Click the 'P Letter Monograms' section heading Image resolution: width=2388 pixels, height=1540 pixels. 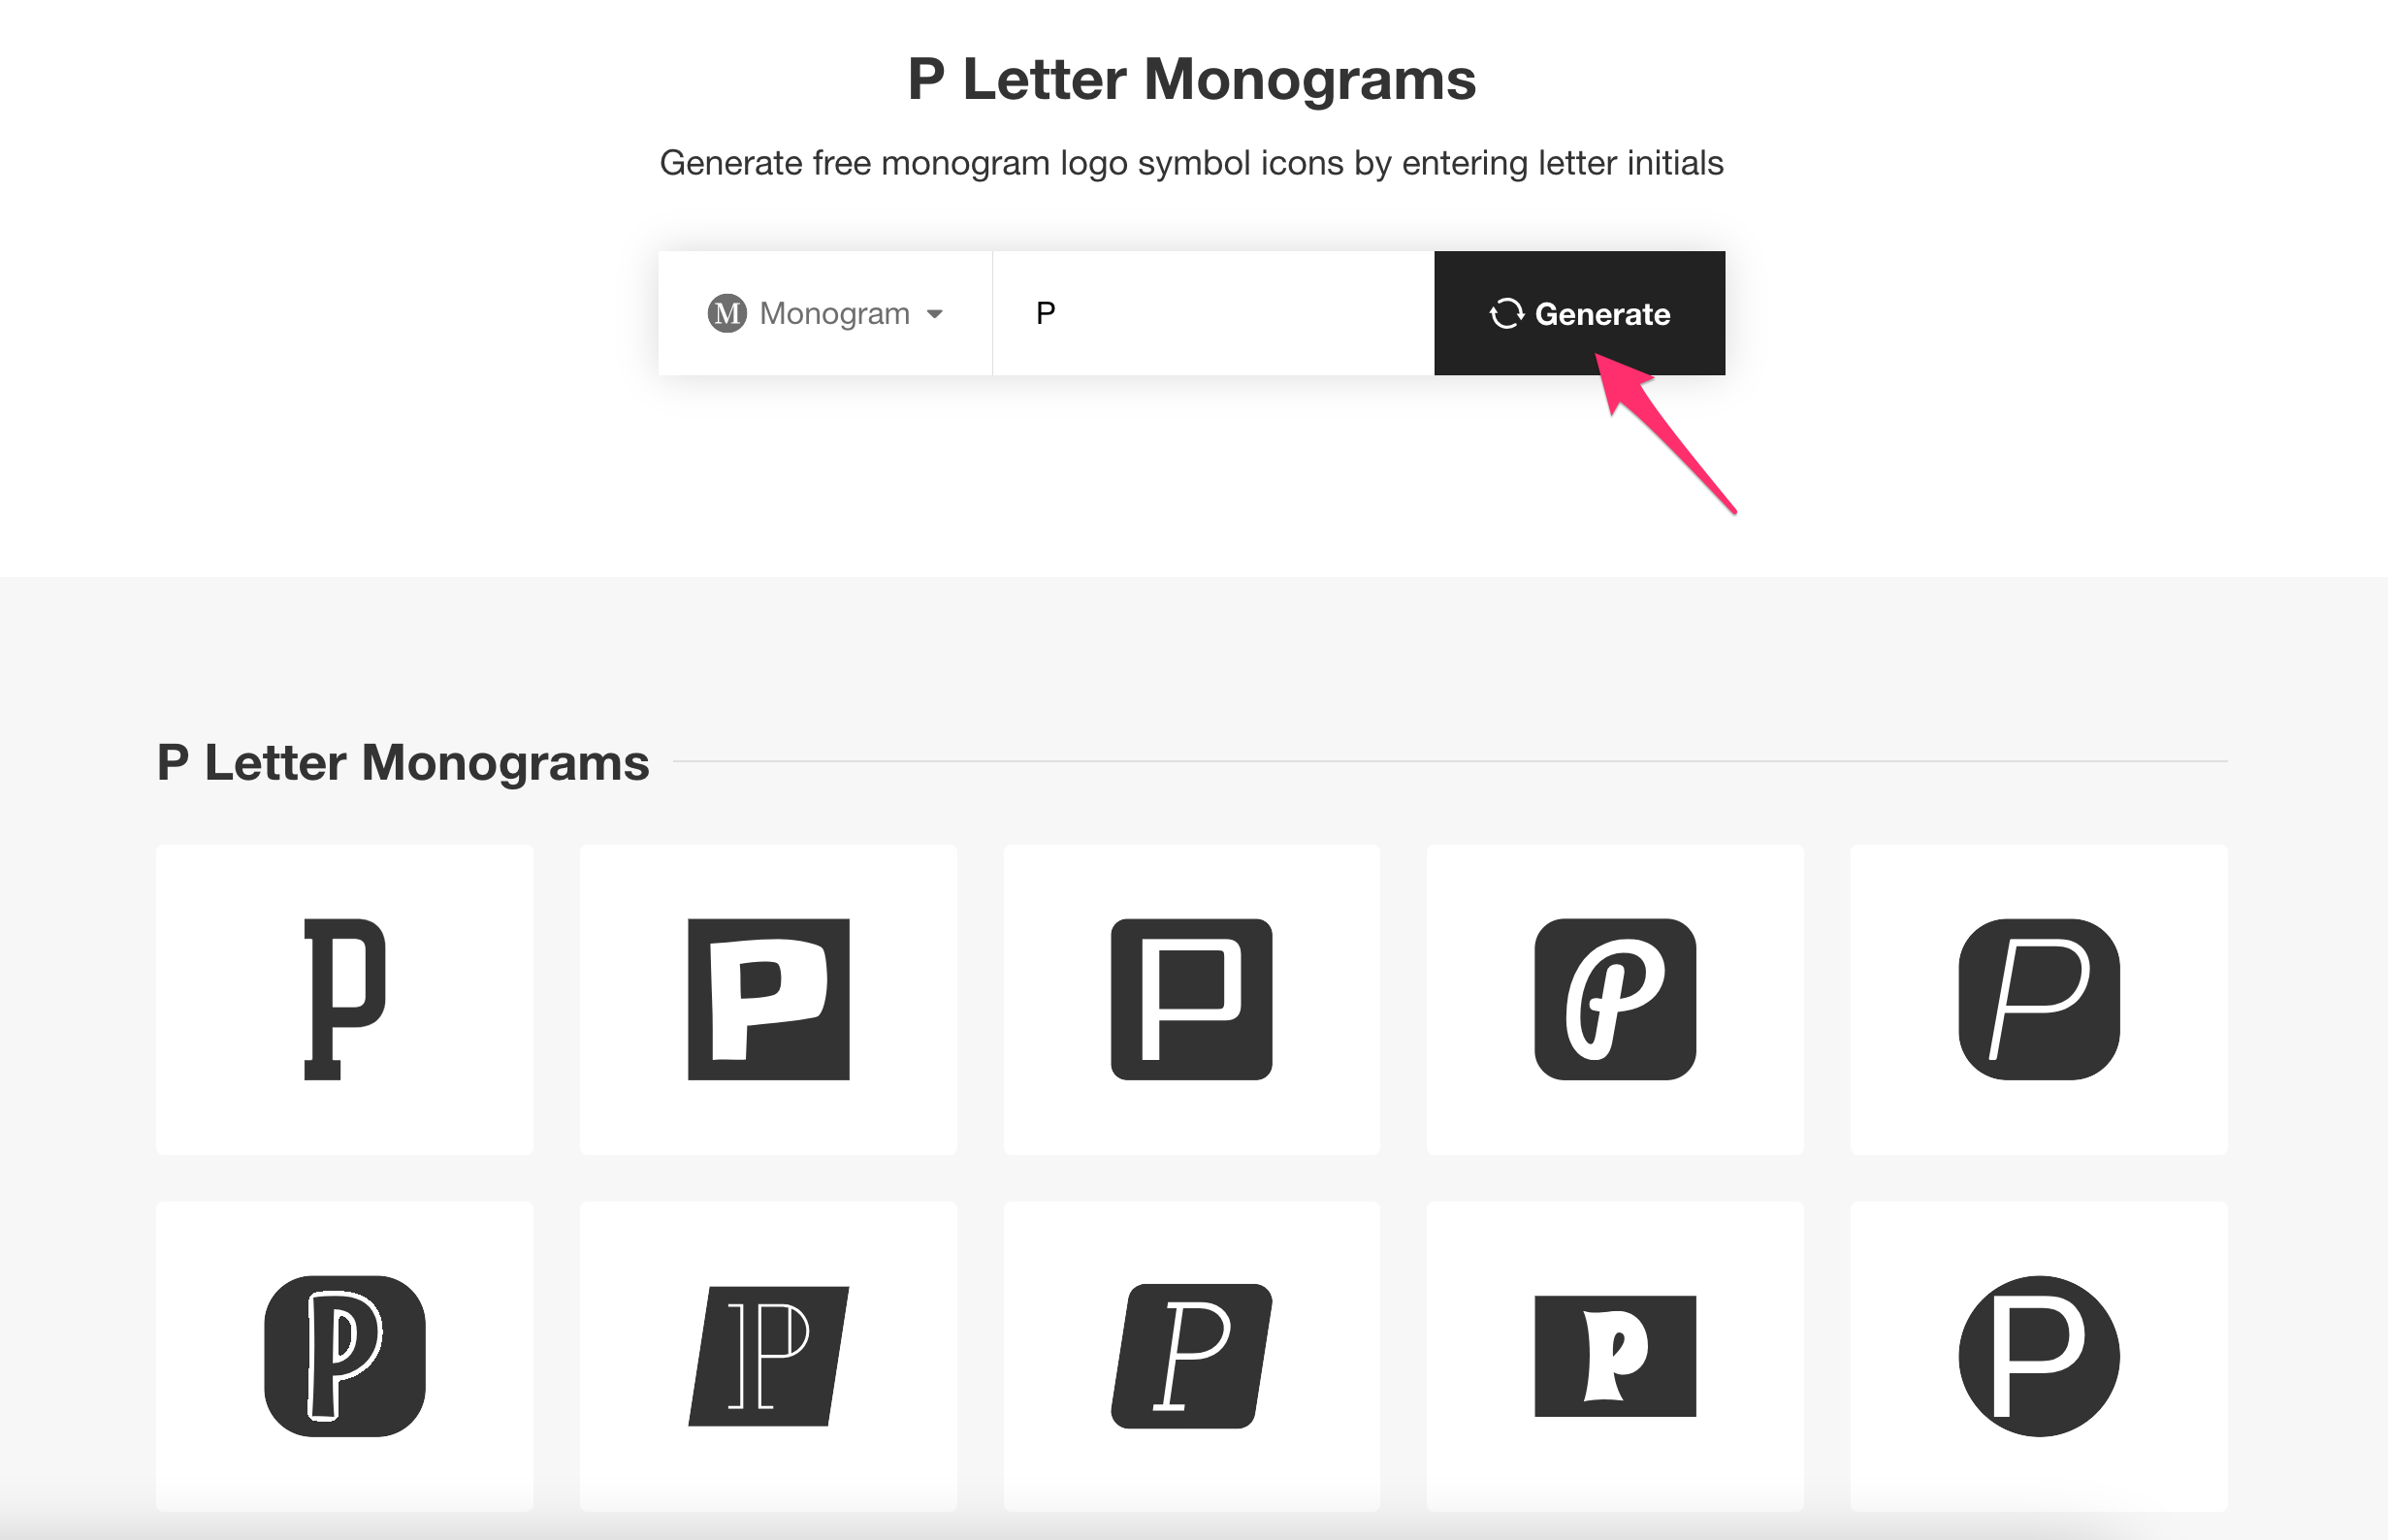click(403, 762)
